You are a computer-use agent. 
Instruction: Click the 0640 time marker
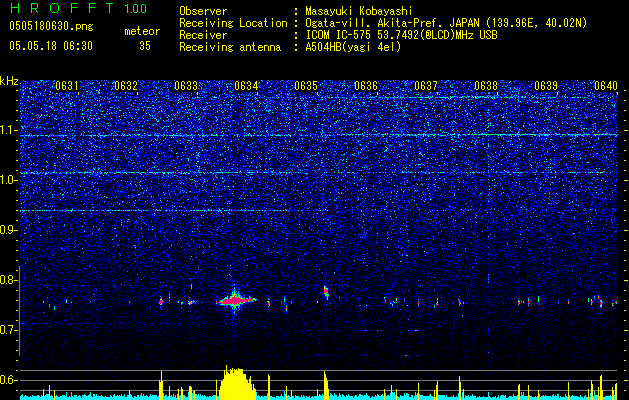(x=606, y=86)
